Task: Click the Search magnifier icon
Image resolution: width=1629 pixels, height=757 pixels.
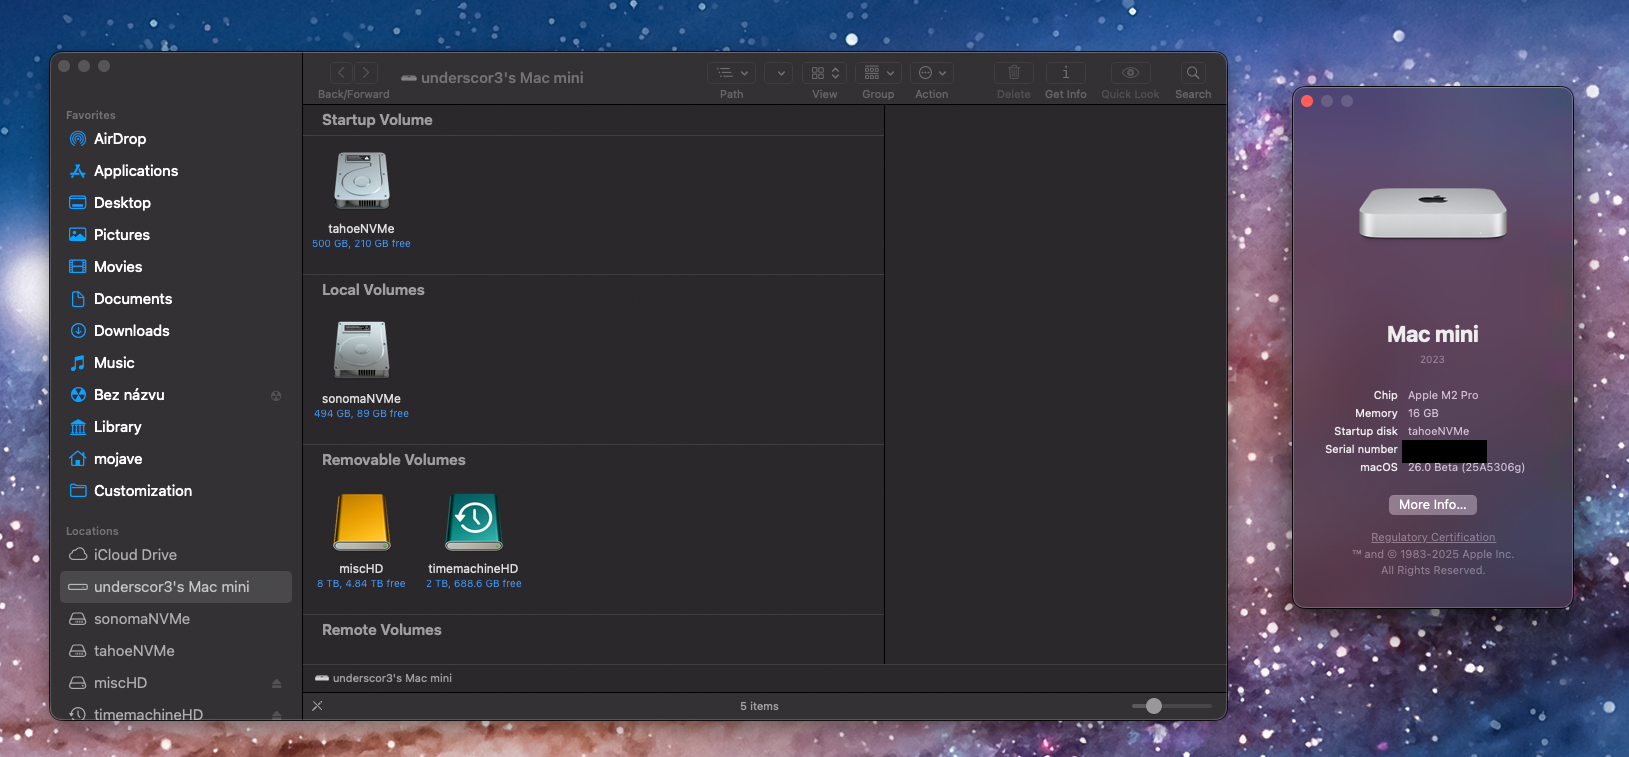Action: [1193, 73]
